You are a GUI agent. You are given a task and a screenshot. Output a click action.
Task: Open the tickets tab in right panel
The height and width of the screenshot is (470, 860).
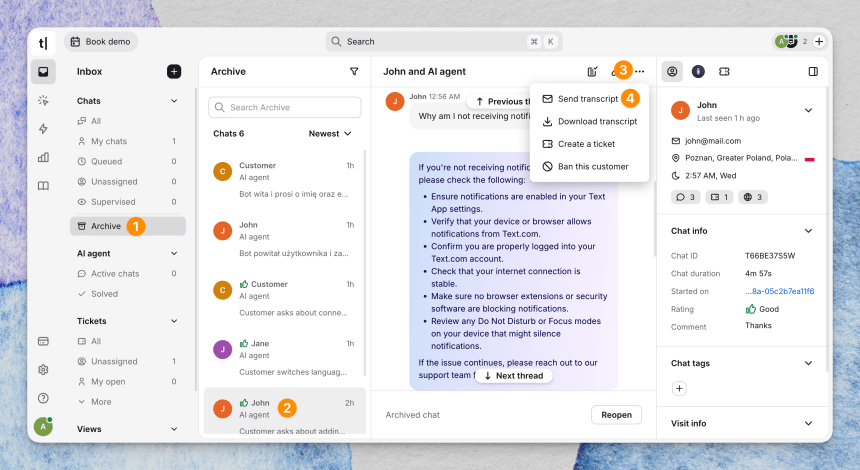point(724,71)
